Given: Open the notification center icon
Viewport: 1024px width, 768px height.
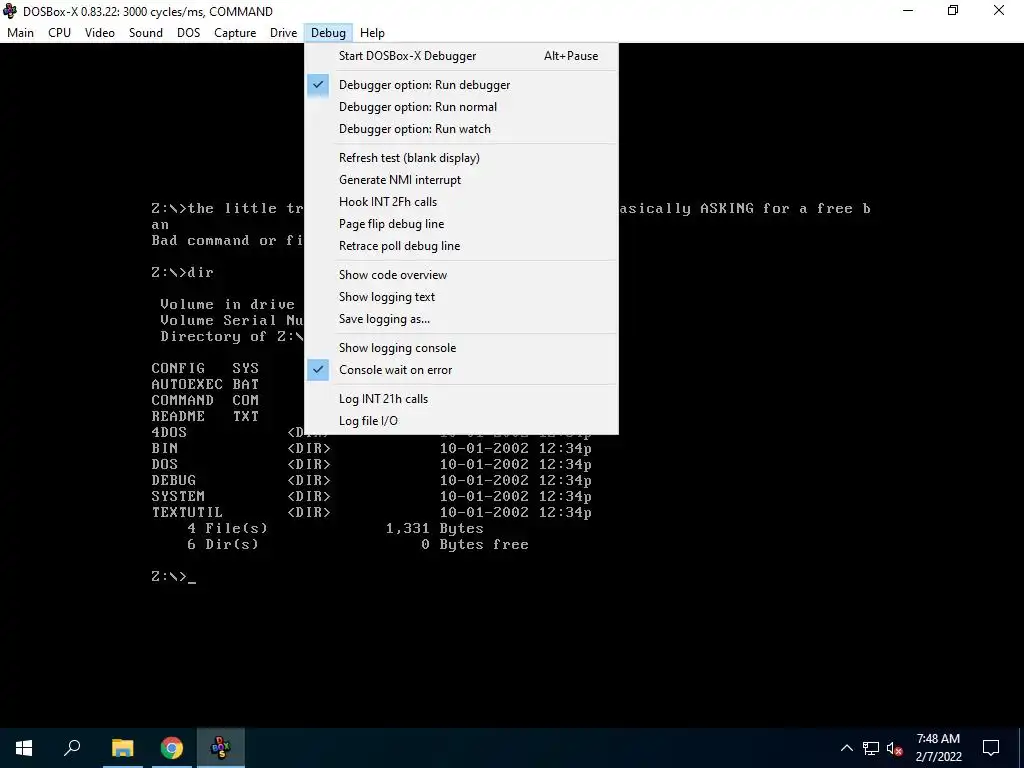Looking at the screenshot, I should (991, 748).
